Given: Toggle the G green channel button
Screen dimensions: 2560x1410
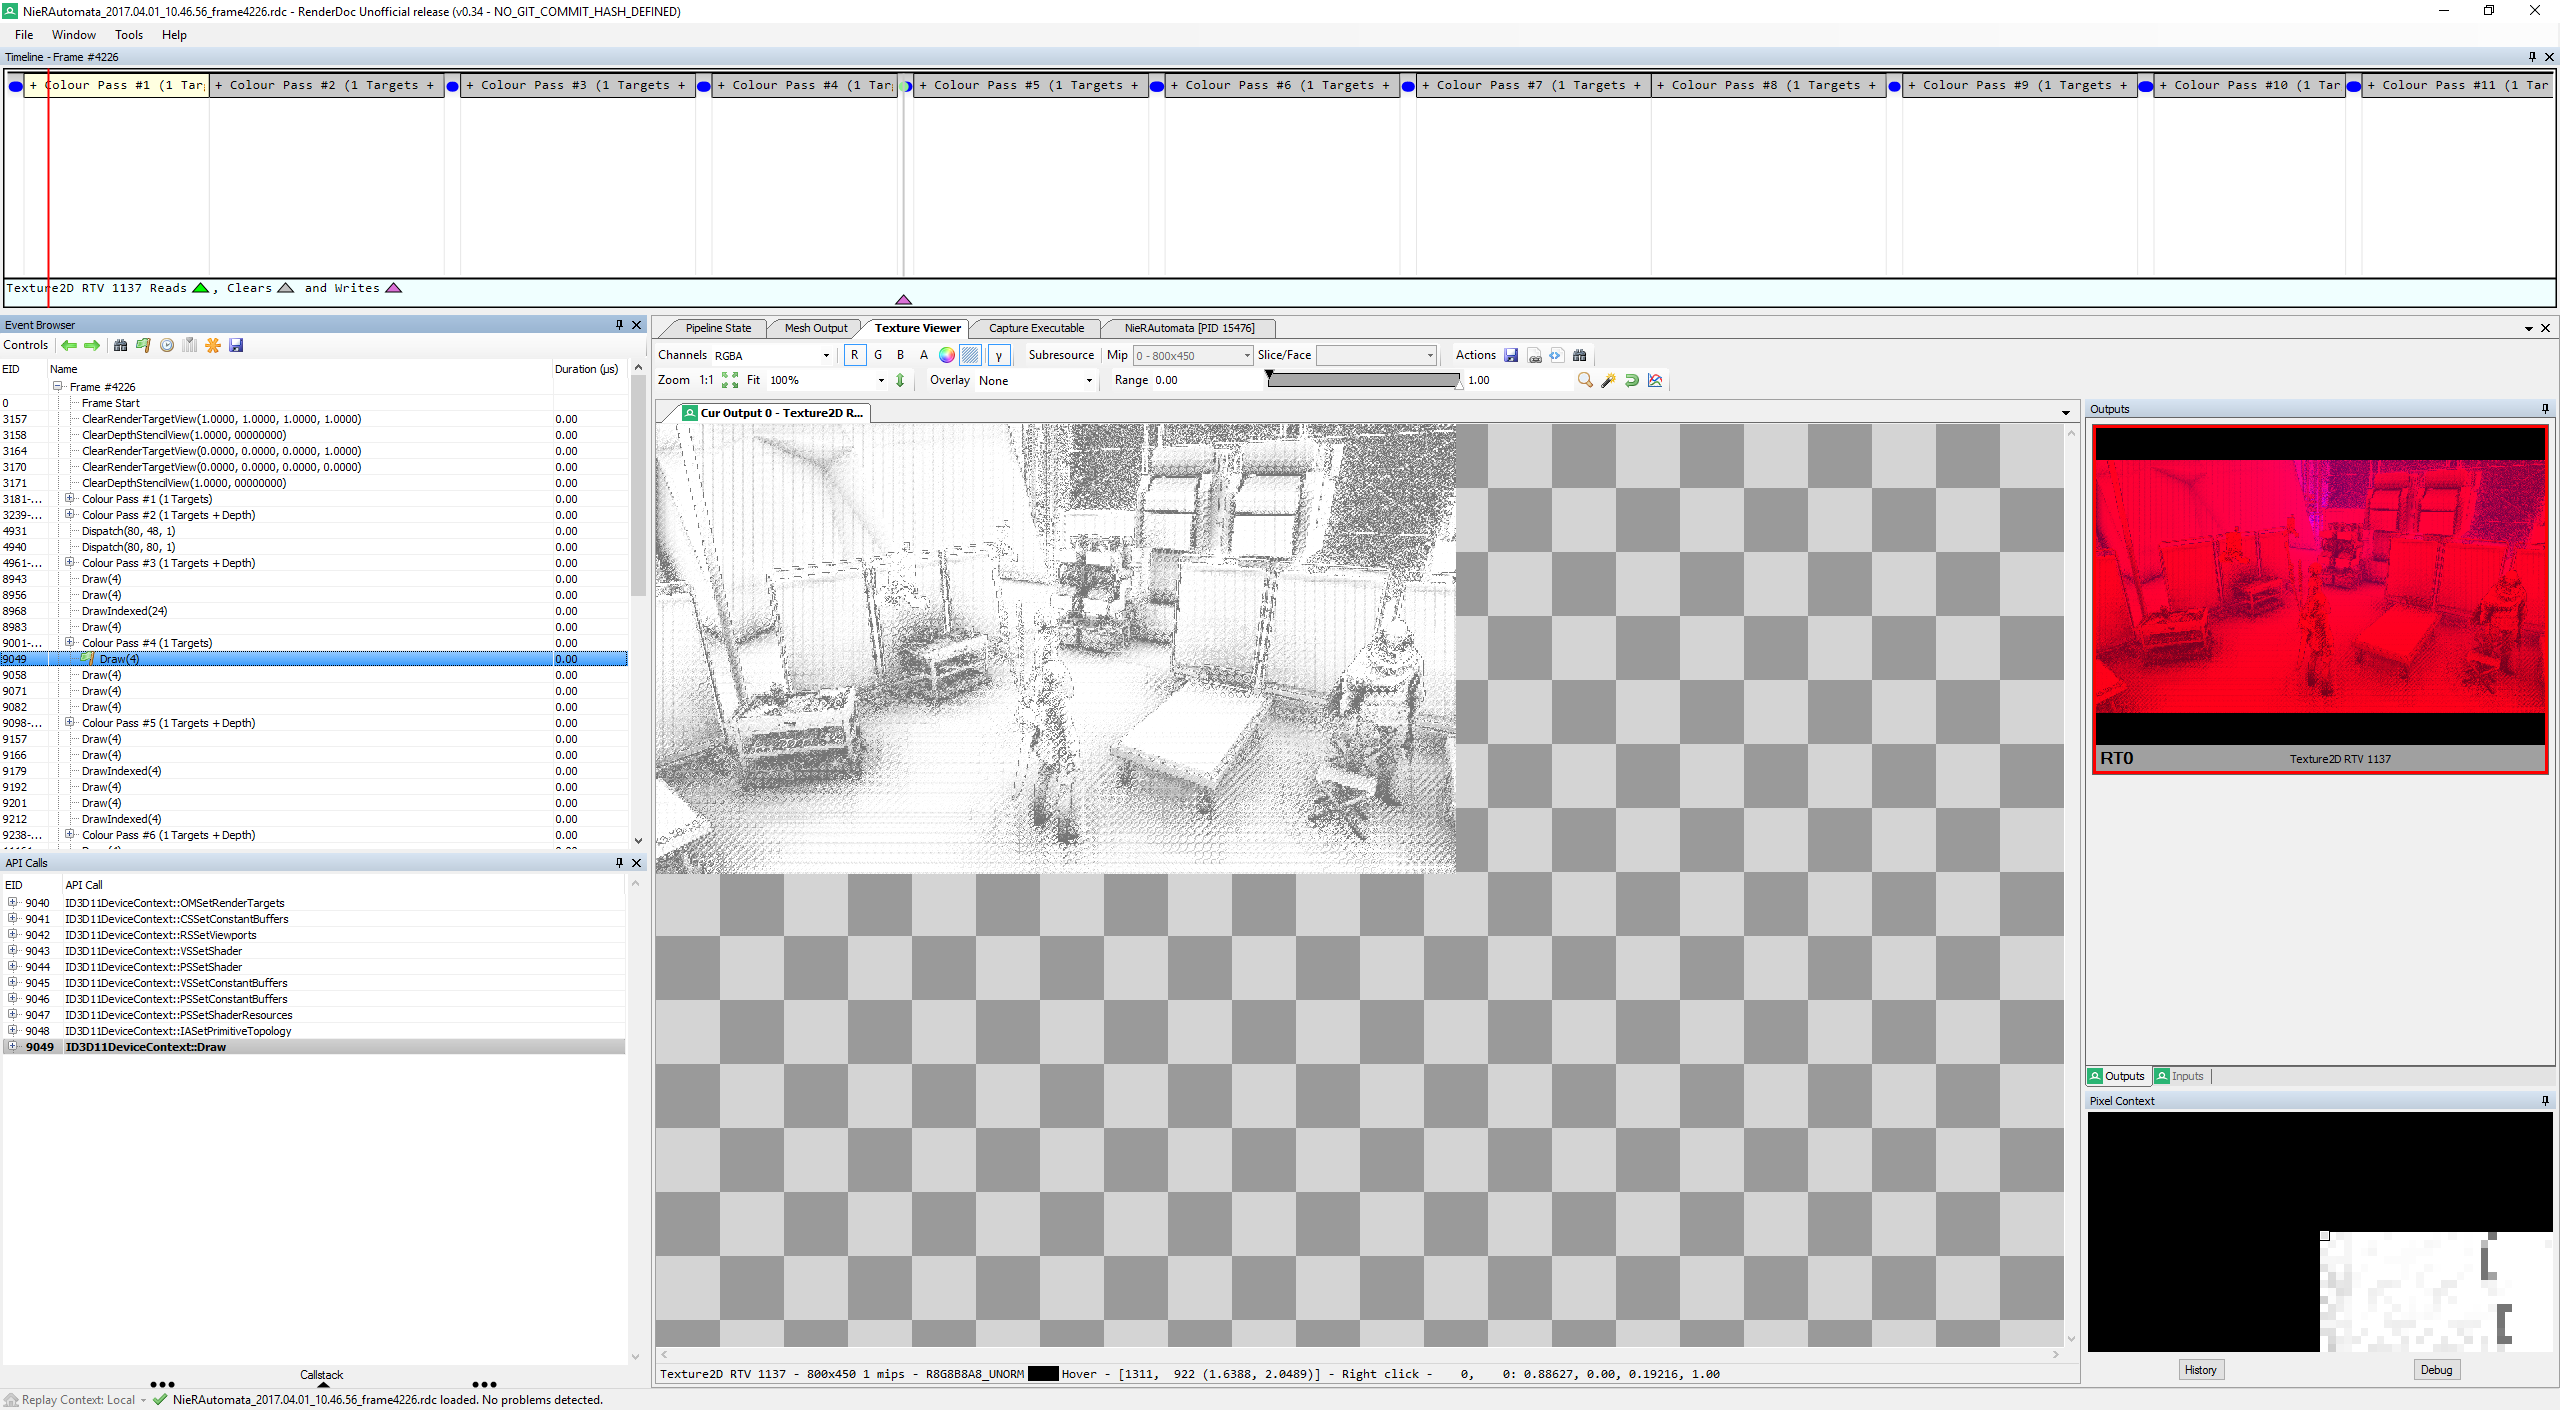Looking at the screenshot, I should click(878, 355).
